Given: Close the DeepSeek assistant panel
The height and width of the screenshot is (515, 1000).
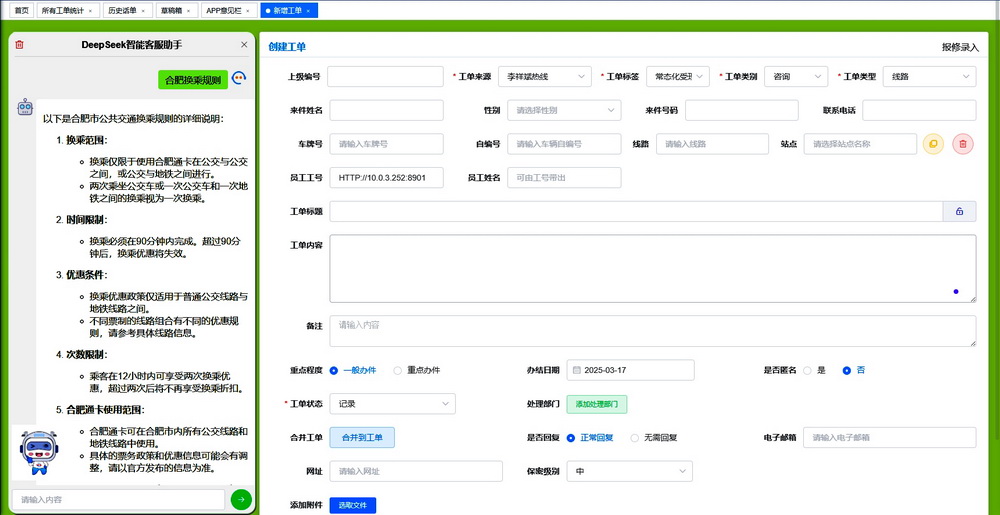Looking at the screenshot, I should pos(244,45).
